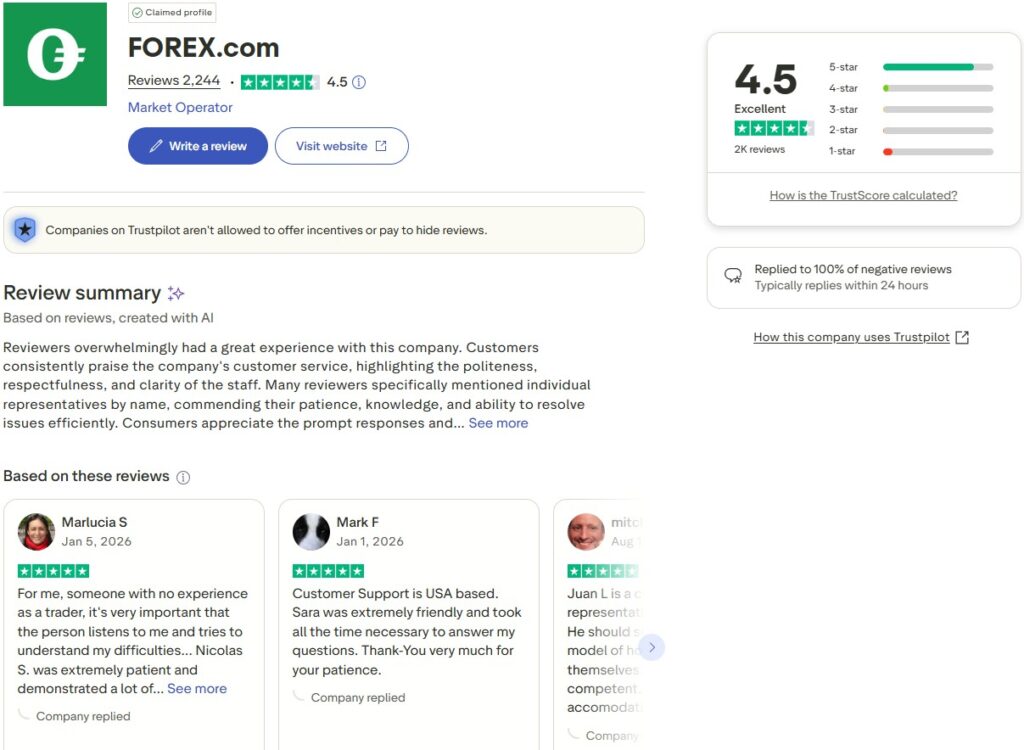
Task: Click the 5-star rating bar to filter reviews
Action: [937, 66]
